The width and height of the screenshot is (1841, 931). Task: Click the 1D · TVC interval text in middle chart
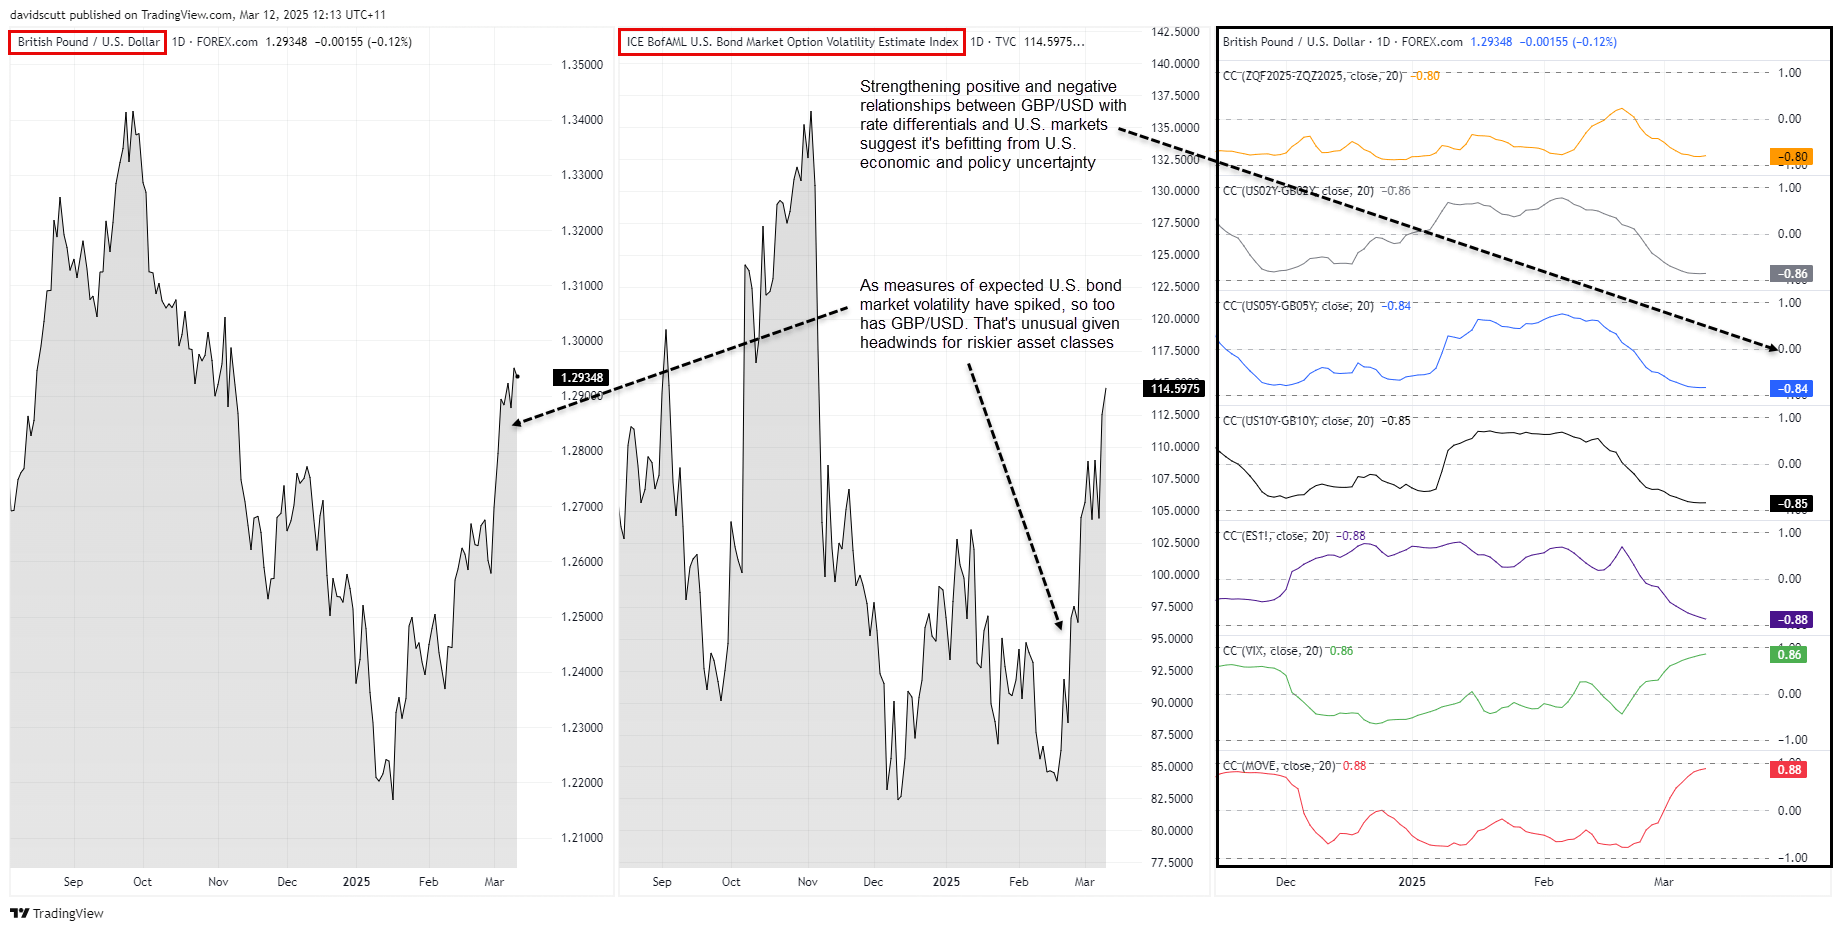pyautogui.click(x=993, y=42)
